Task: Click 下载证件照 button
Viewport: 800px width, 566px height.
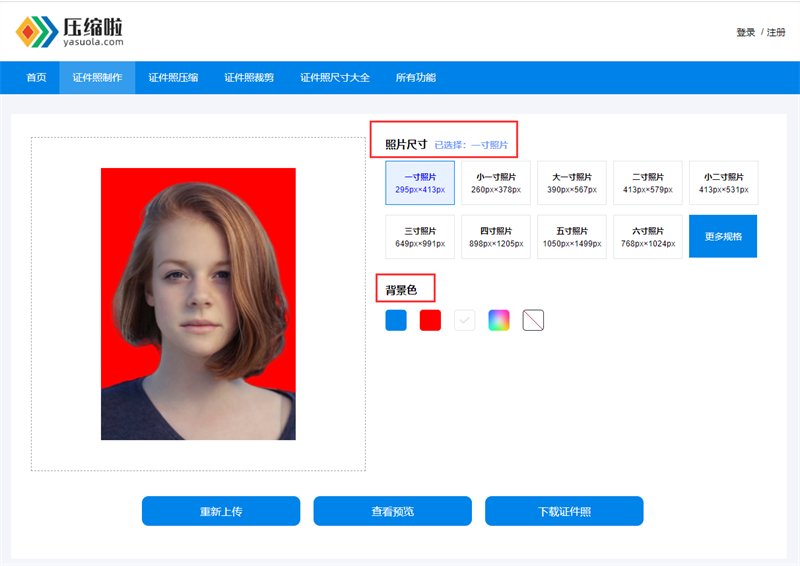Action: coord(564,511)
